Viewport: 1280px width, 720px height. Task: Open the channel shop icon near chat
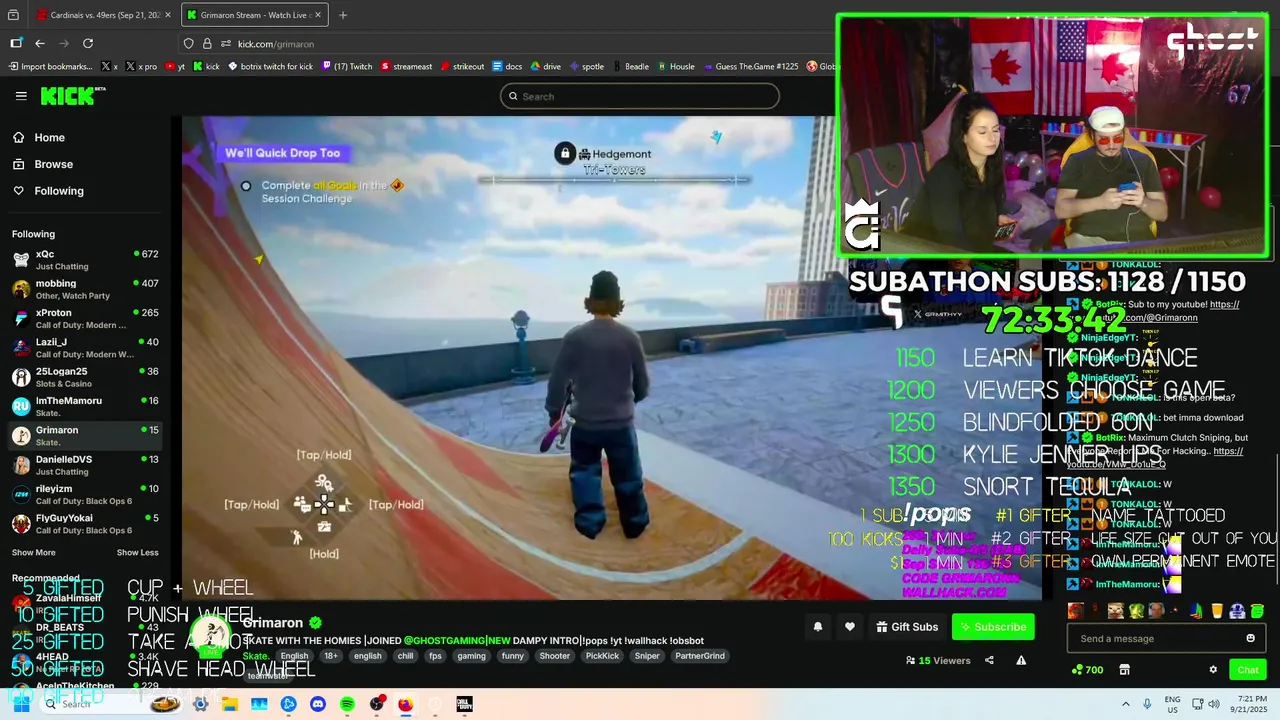pyautogui.click(x=1124, y=670)
